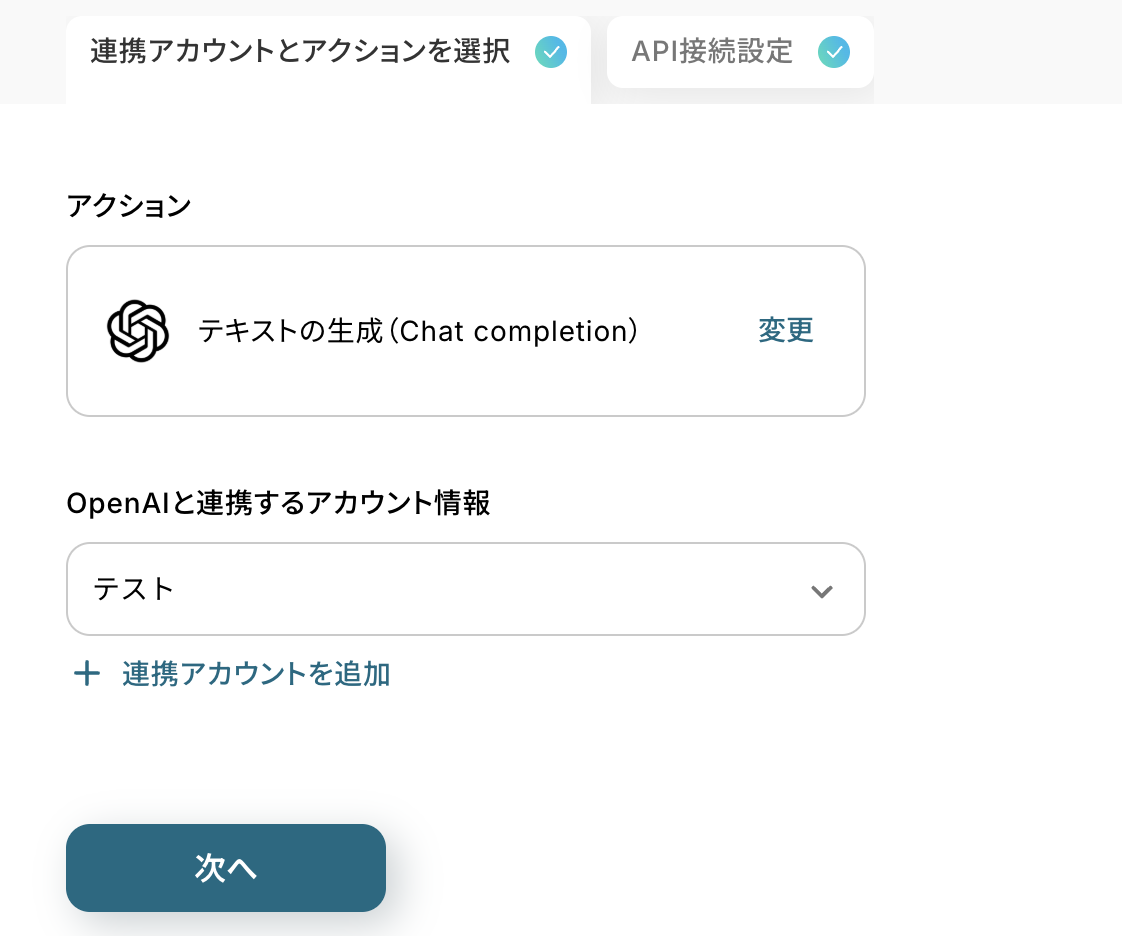Screen dimensions: 1122x936
Task: Click the テキストの生成 action name text
Action: (x=290, y=331)
